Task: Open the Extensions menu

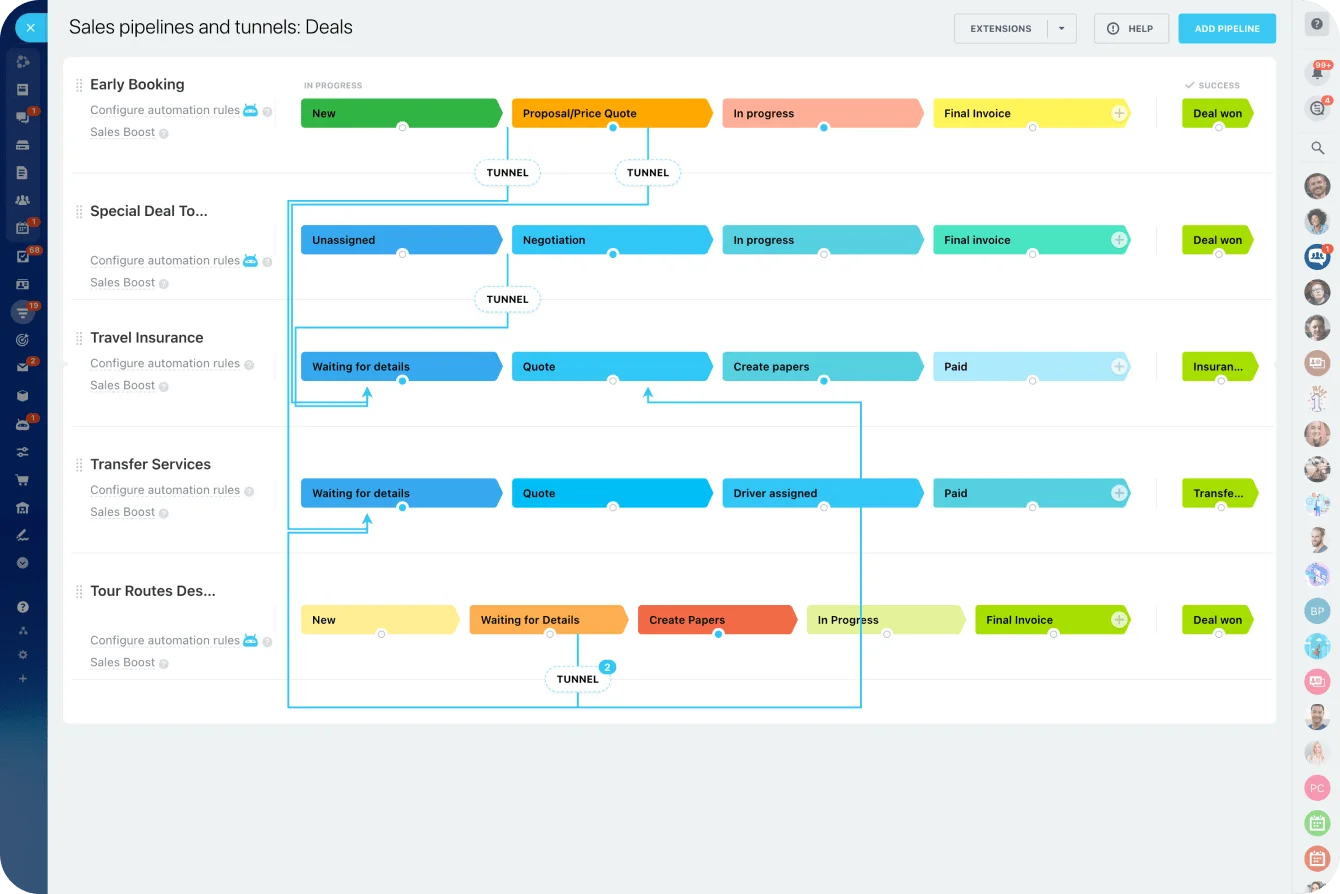Action: tap(1000, 28)
